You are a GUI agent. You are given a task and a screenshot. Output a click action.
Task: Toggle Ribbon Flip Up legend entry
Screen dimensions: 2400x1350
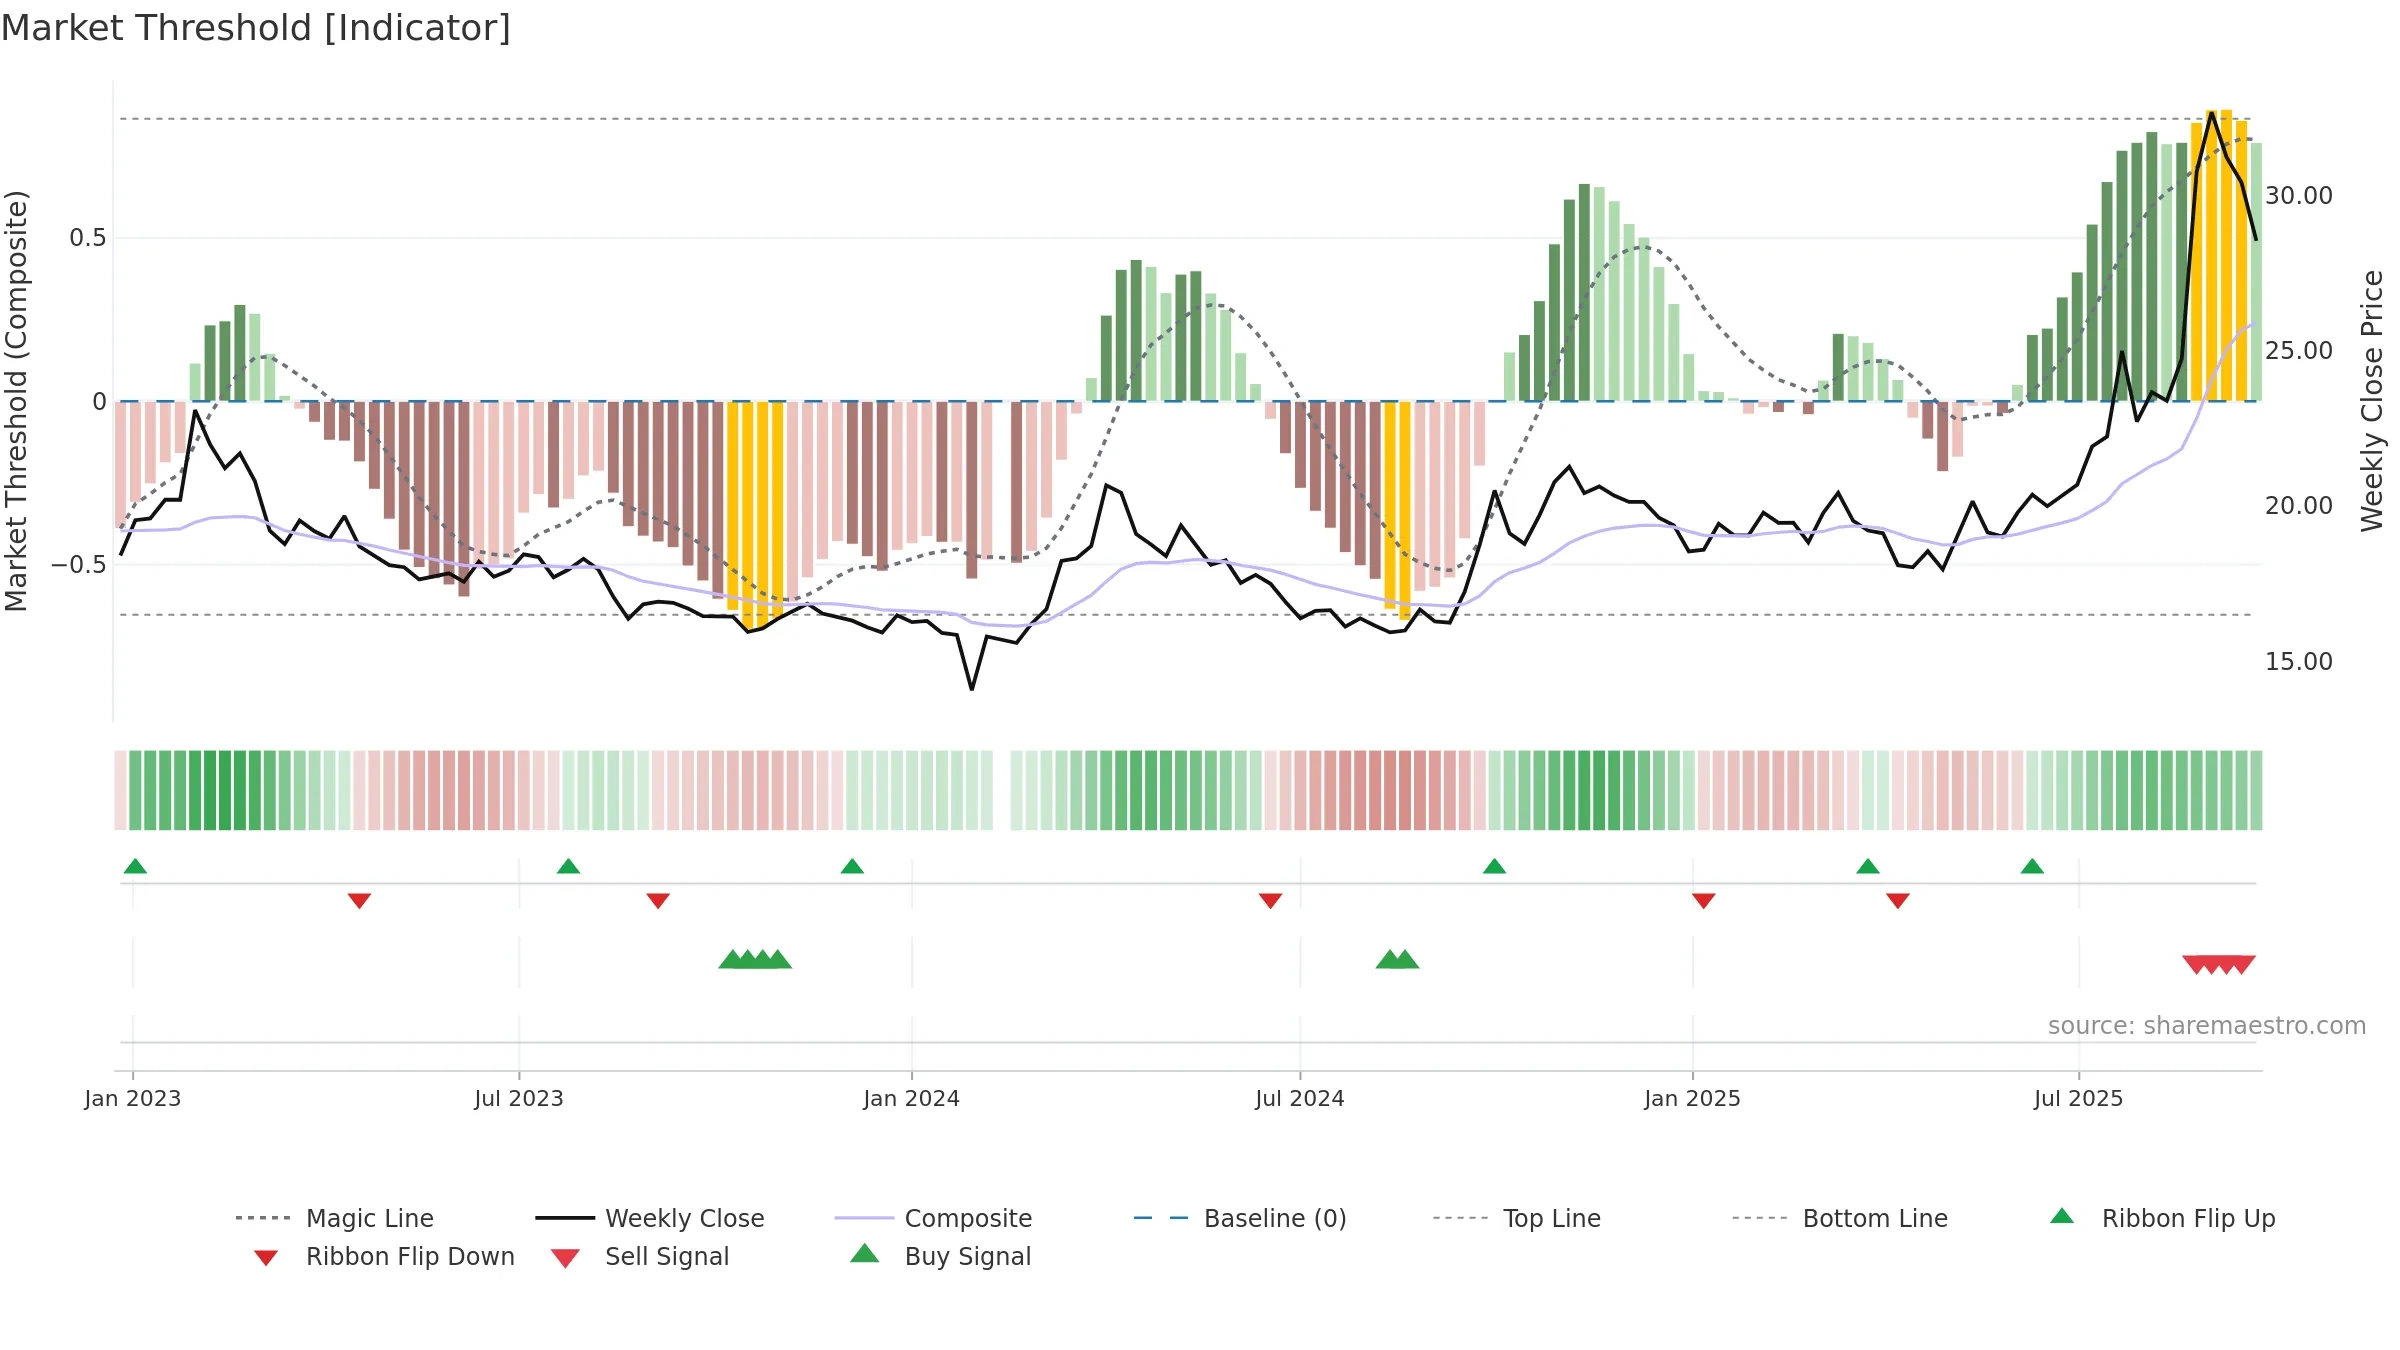[2163, 1218]
